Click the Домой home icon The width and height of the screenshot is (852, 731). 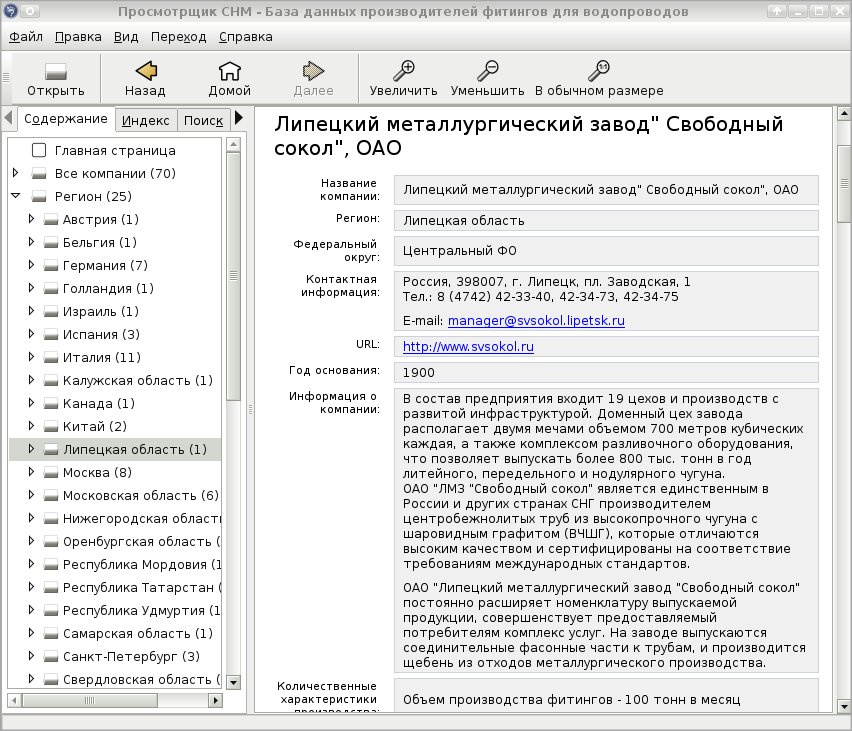click(229, 71)
